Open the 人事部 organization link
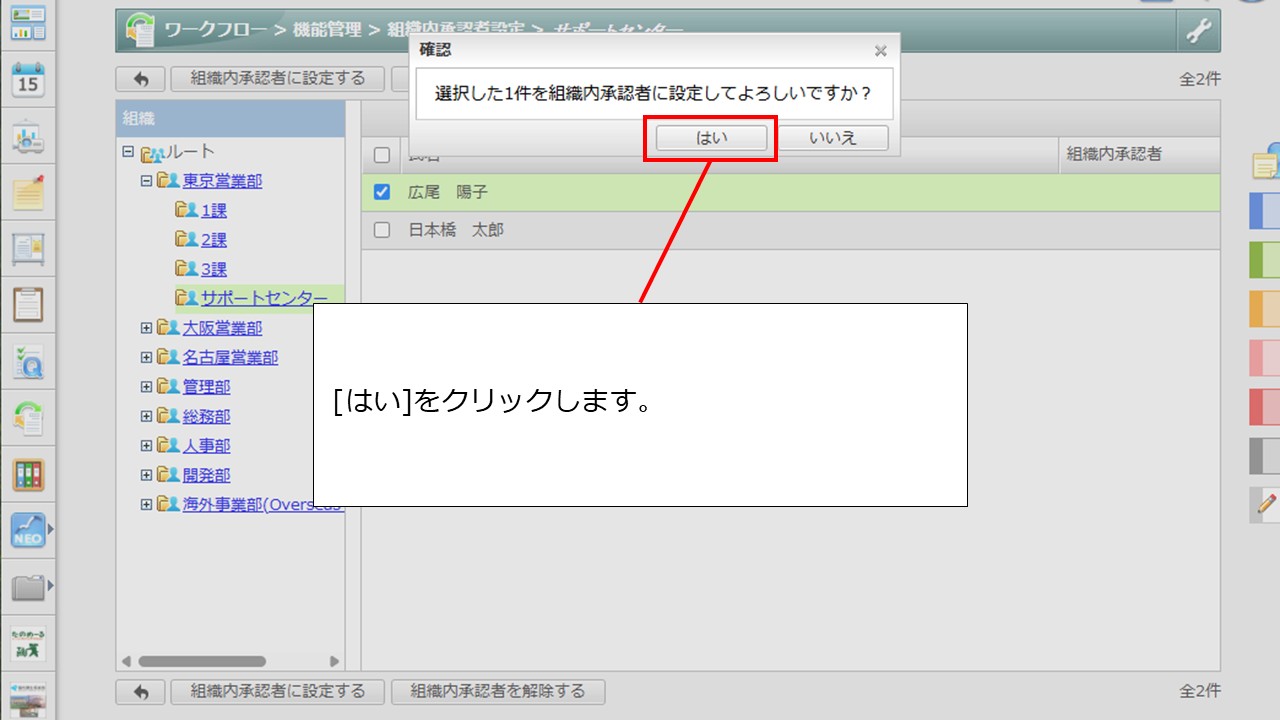 coord(207,446)
